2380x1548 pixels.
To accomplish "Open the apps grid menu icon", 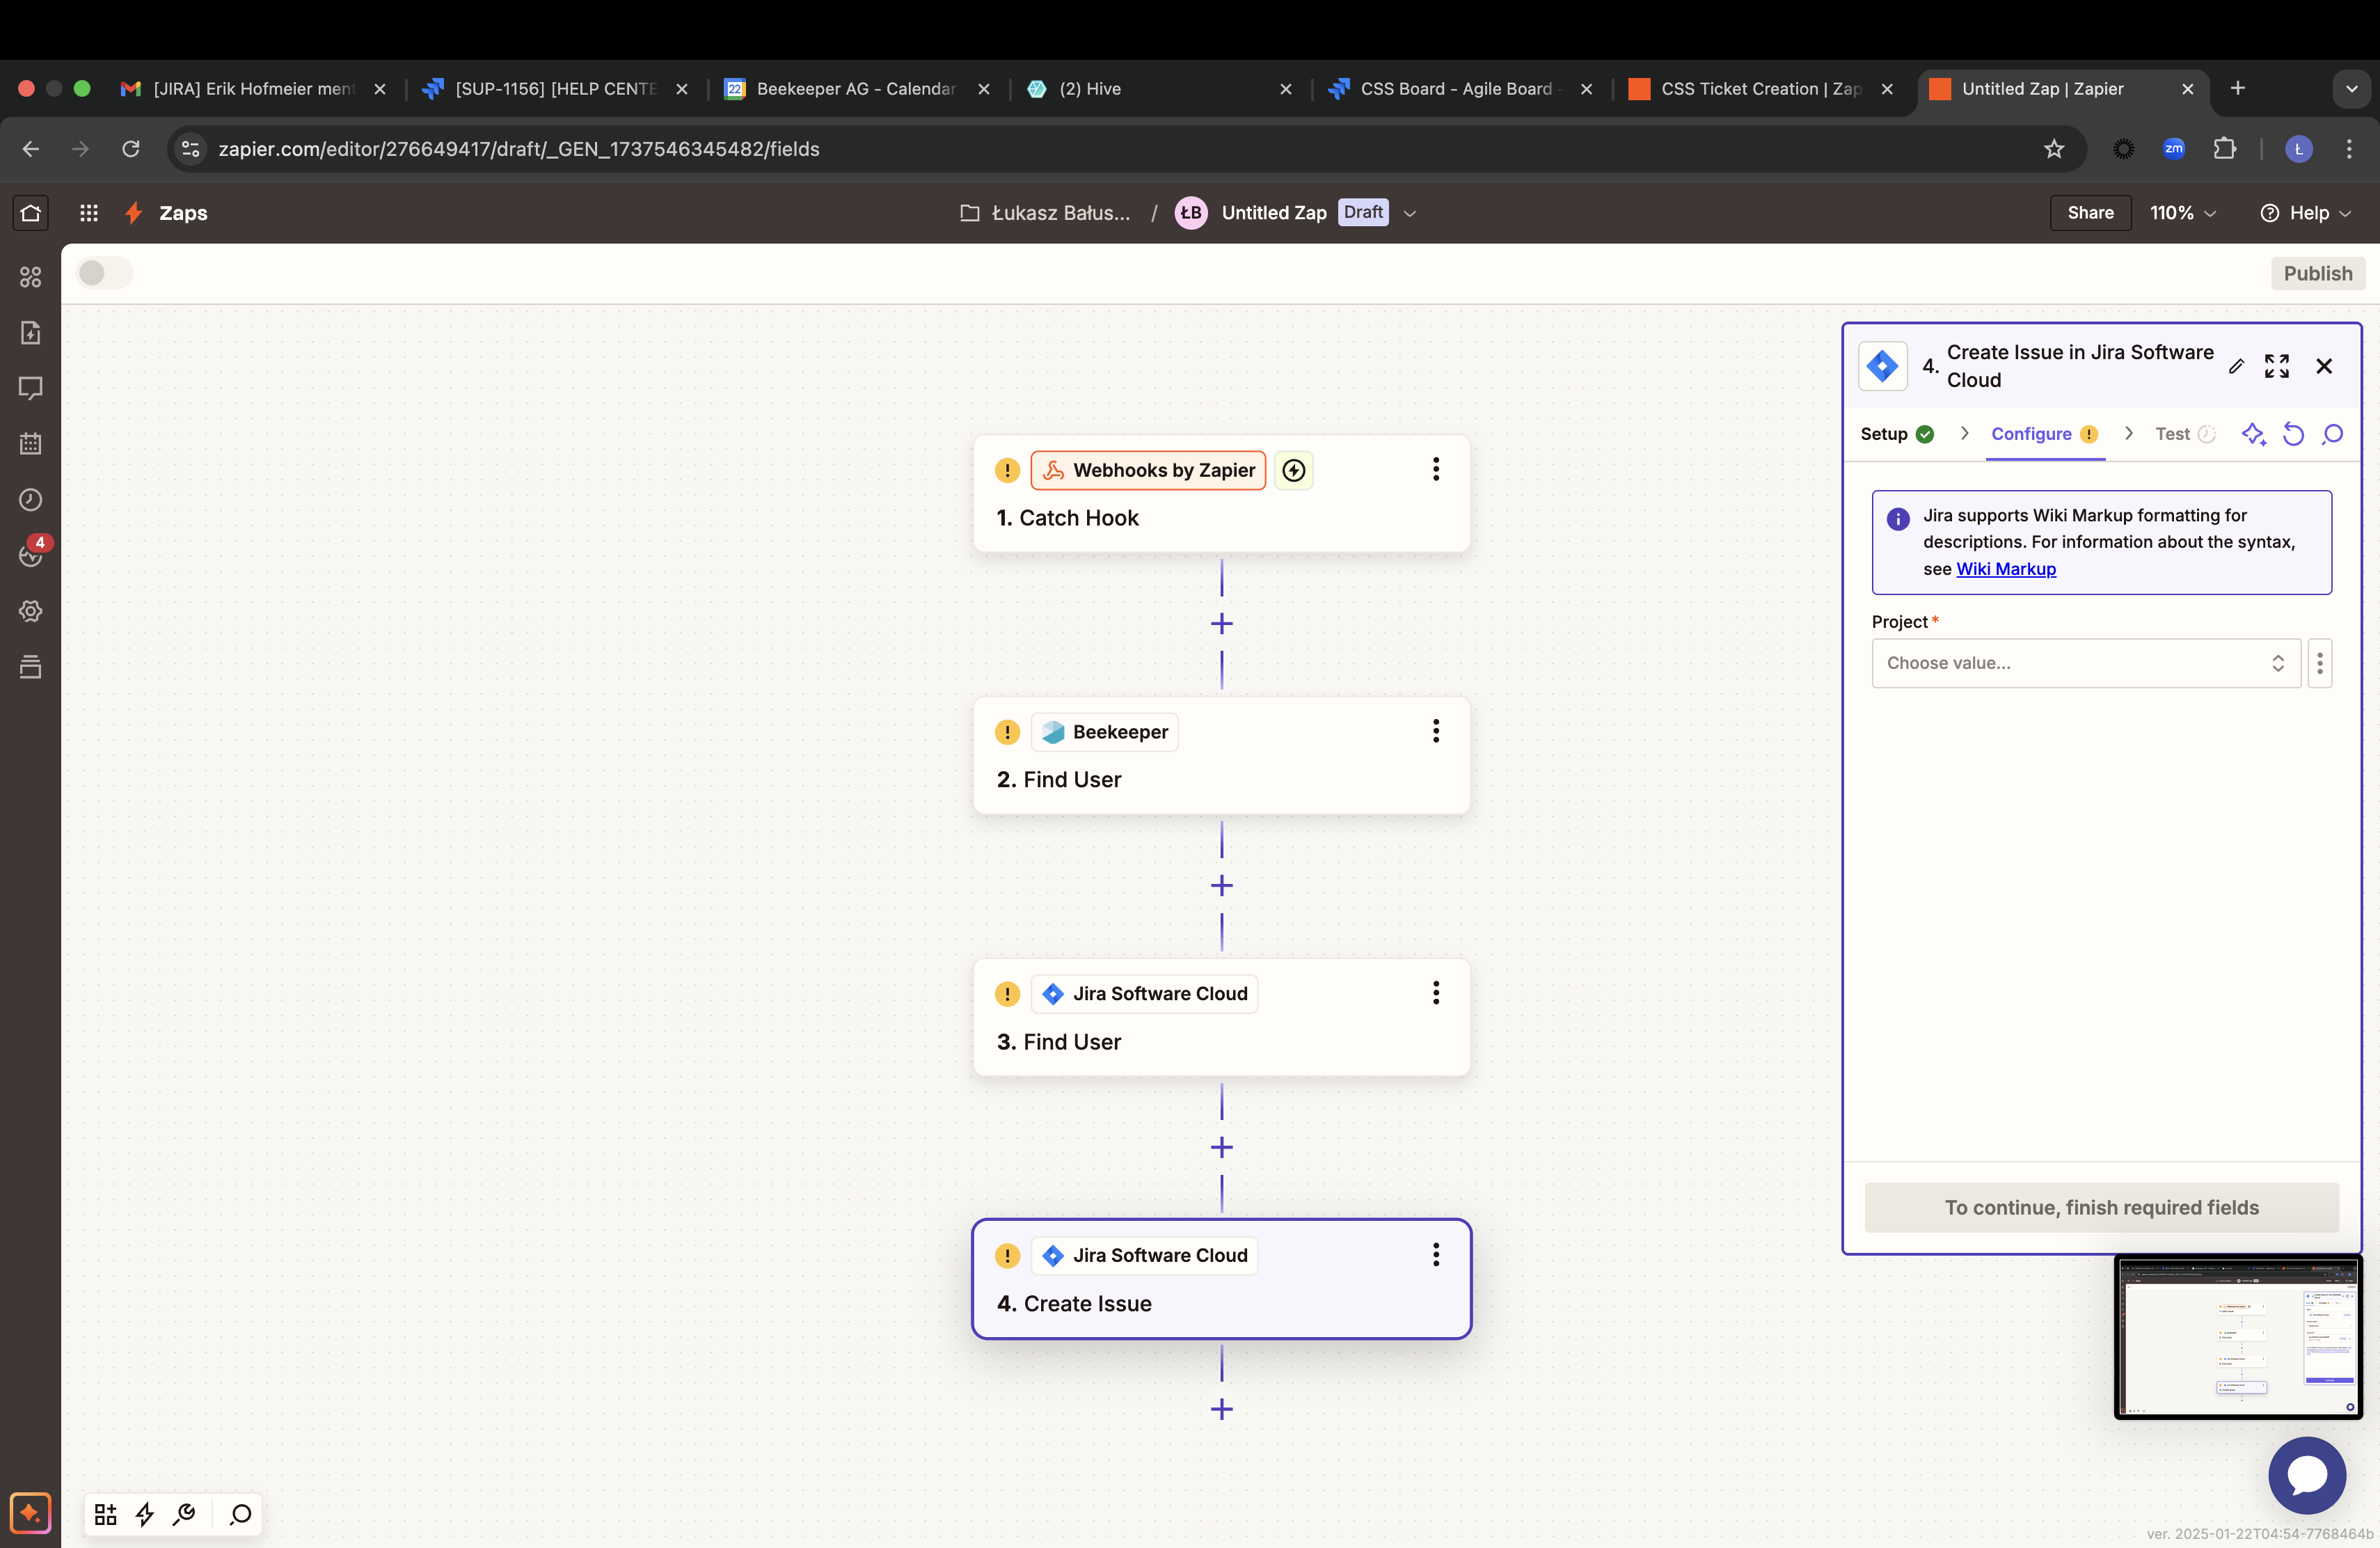I will click(x=89, y=213).
